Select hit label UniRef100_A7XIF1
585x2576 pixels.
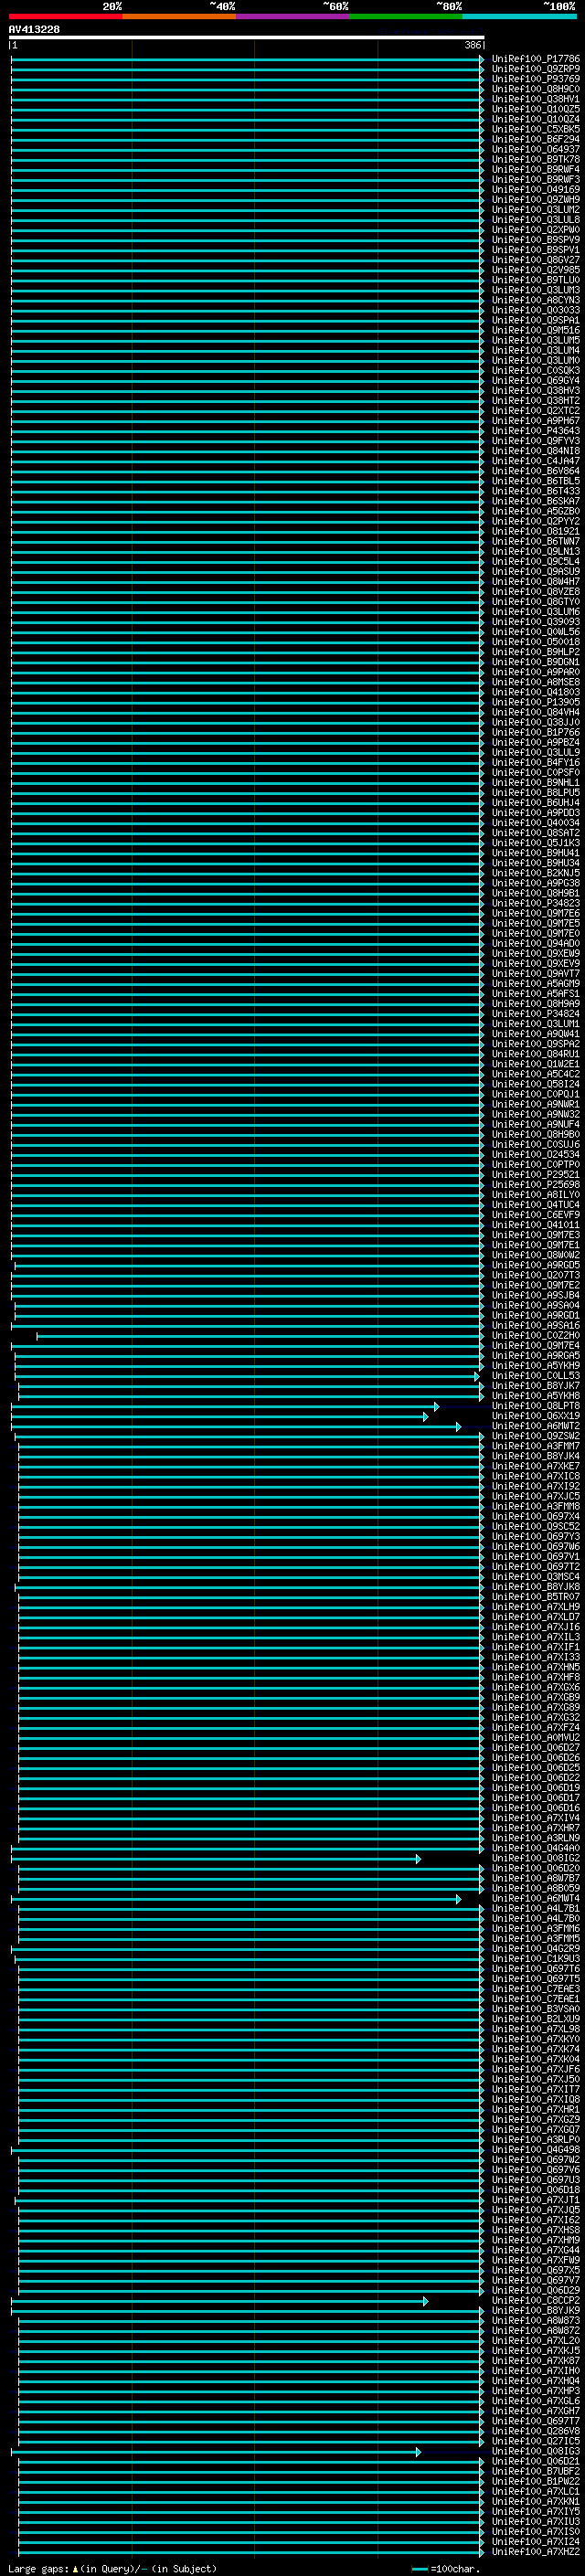535,1647
